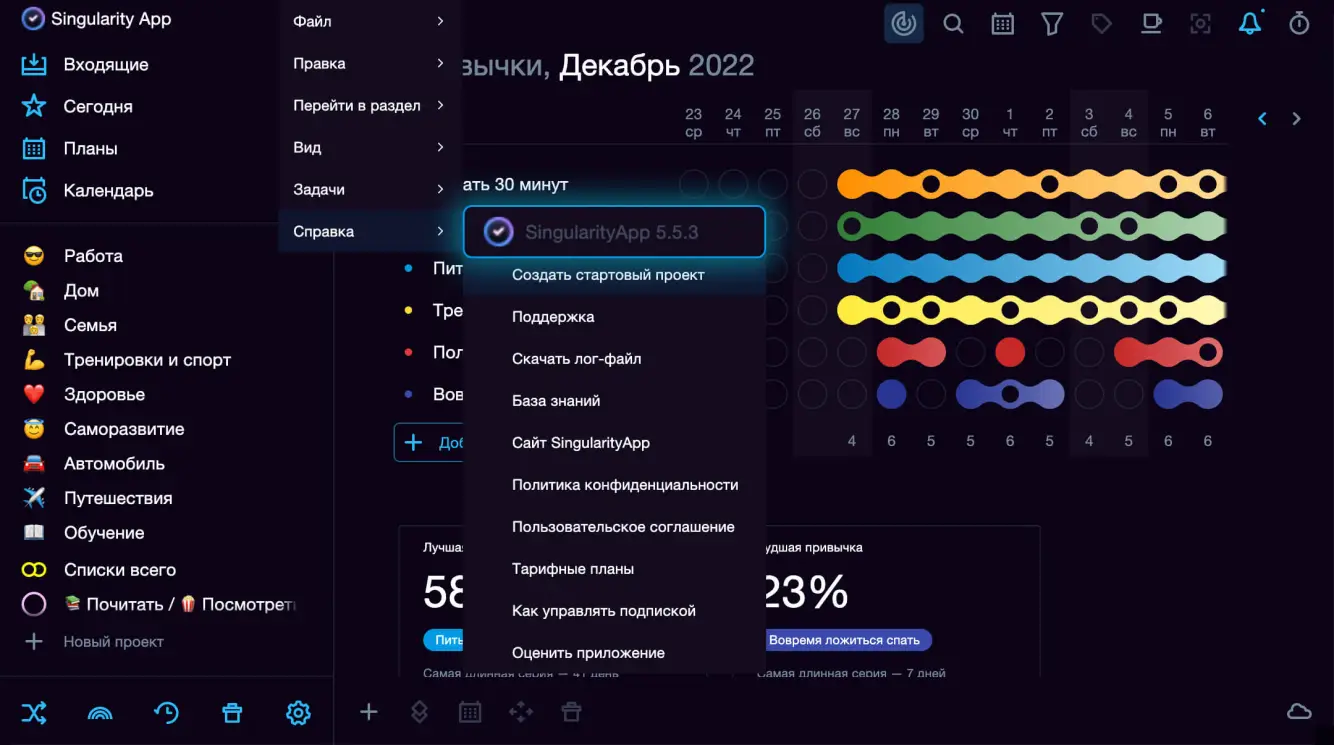Toggle the habit circle for Saturday the 26th in the top row
The width and height of the screenshot is (1334, 745).
pos(812,184)
